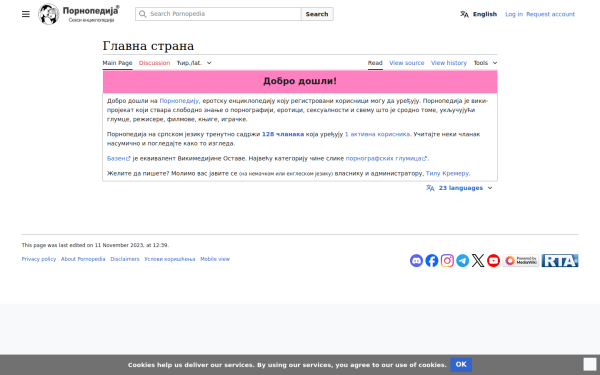Viewport: 600px width, 375px height.
Task: Open the View source tab
Action: 407,63
